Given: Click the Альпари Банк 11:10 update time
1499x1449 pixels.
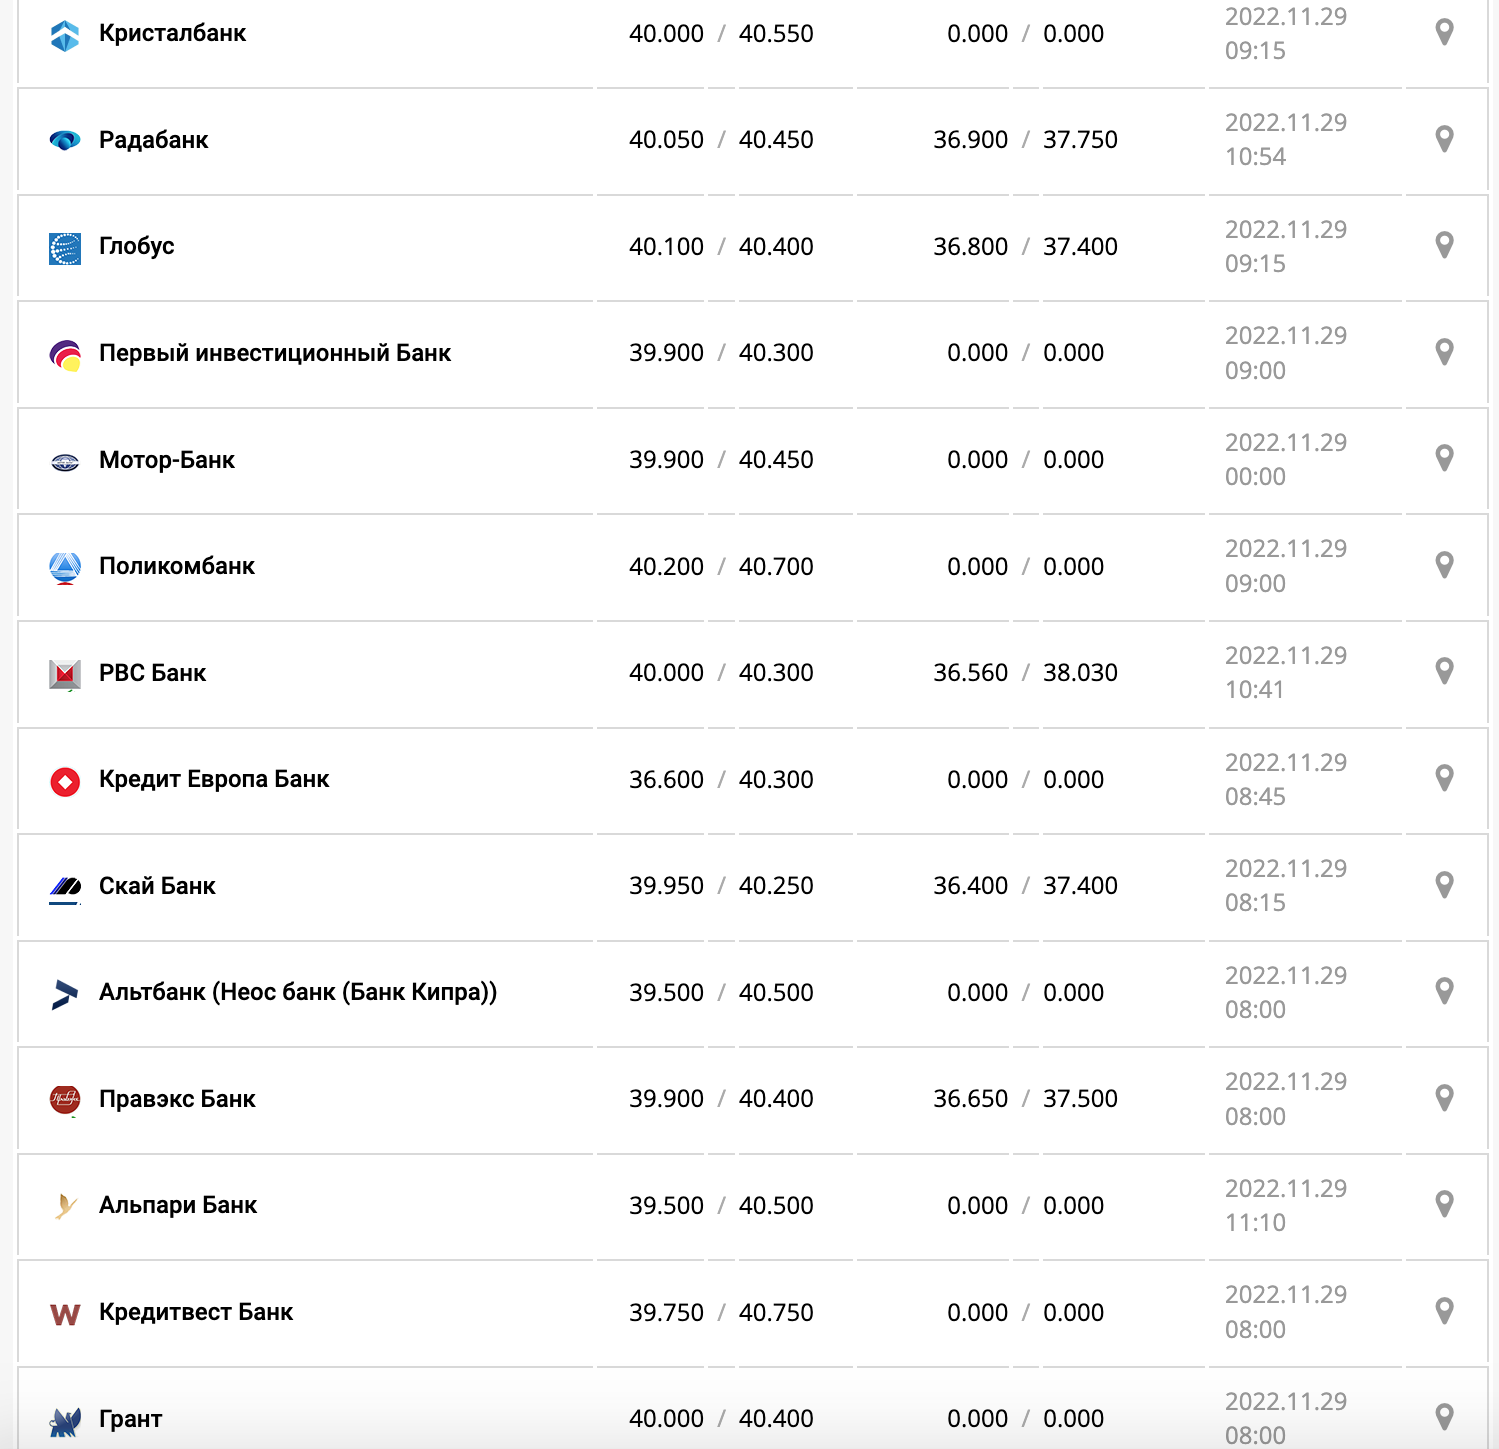Looking at the screenshot, I should pyautogui.click(x=1255, y=1223).
